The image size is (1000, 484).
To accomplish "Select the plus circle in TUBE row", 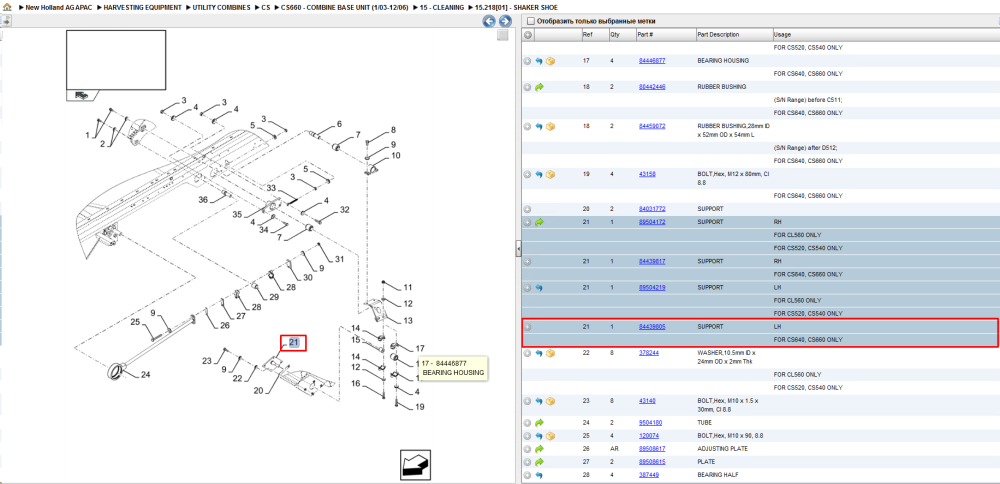I will (527, 423).
